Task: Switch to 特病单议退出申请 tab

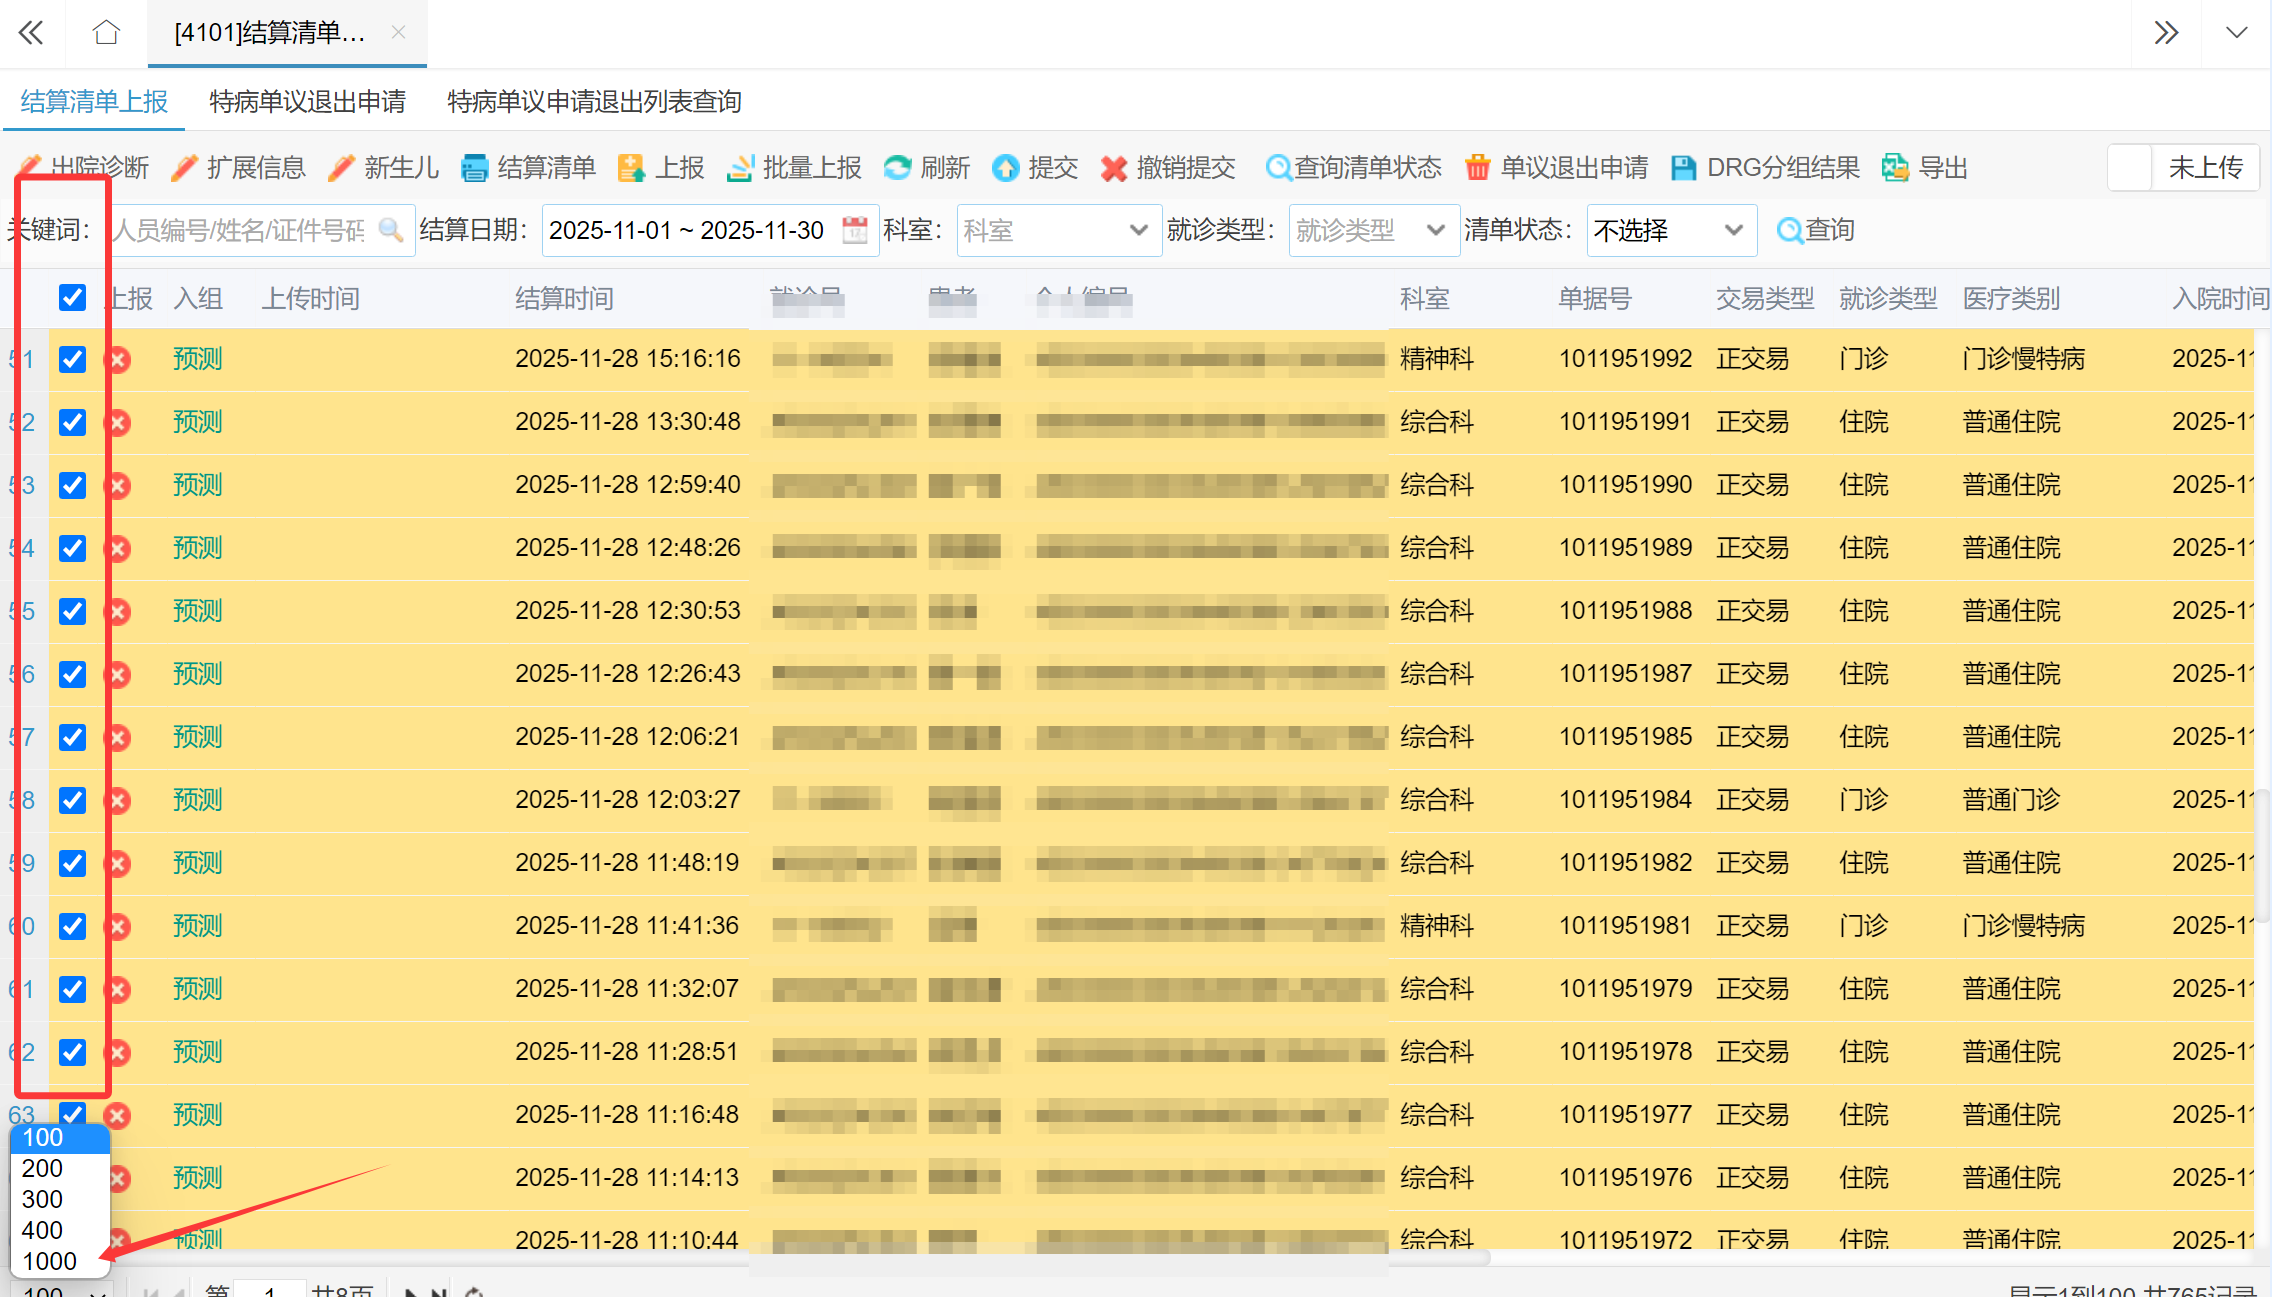Action: pos(307,102)
